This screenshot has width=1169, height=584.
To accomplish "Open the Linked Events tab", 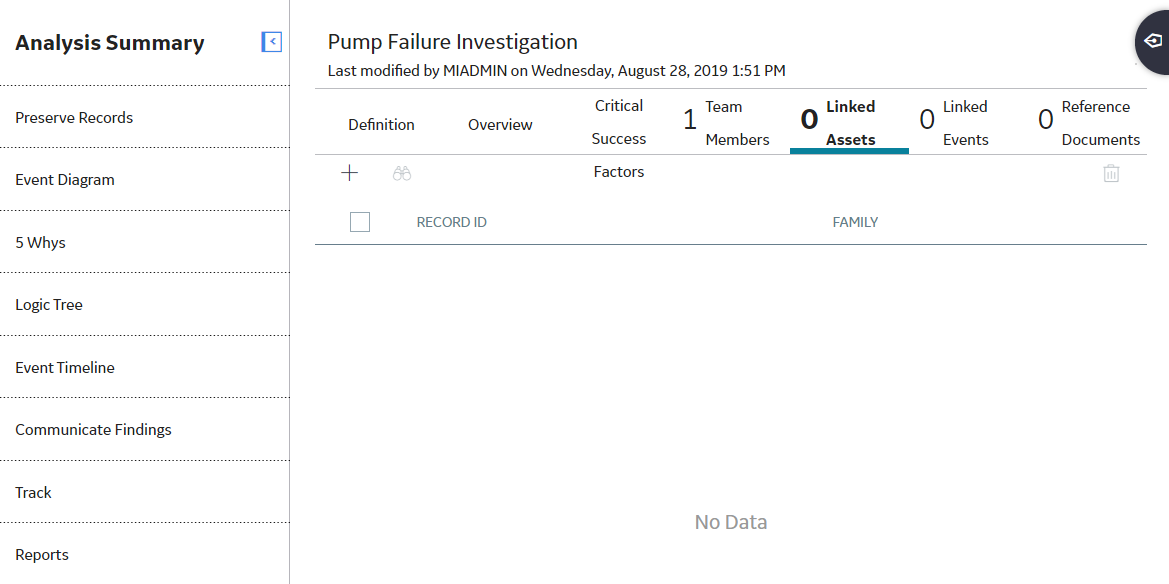I will tap(954, 123).
